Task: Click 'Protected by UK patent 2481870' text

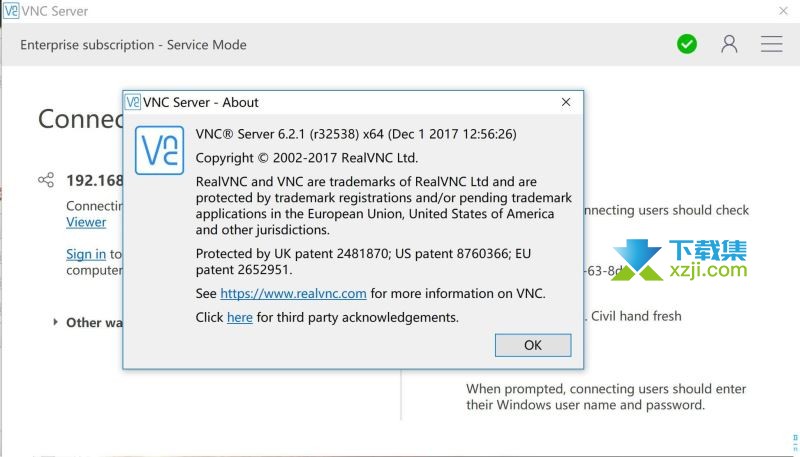Action: click(293, 253)
